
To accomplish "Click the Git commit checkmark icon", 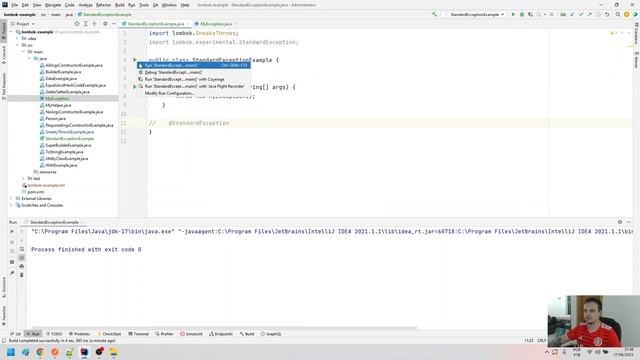I will (x=581, y=14).
